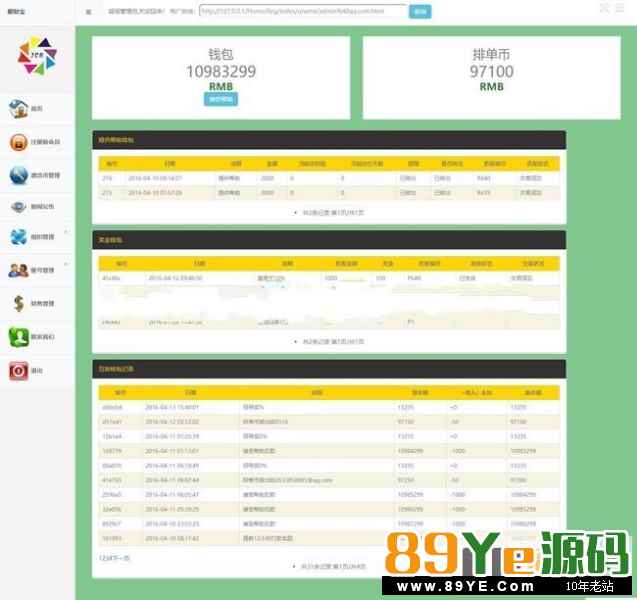Open the blue puzzle-piece sidebar icon
This screenshot has width=637, height=600.
click(19, 237)
